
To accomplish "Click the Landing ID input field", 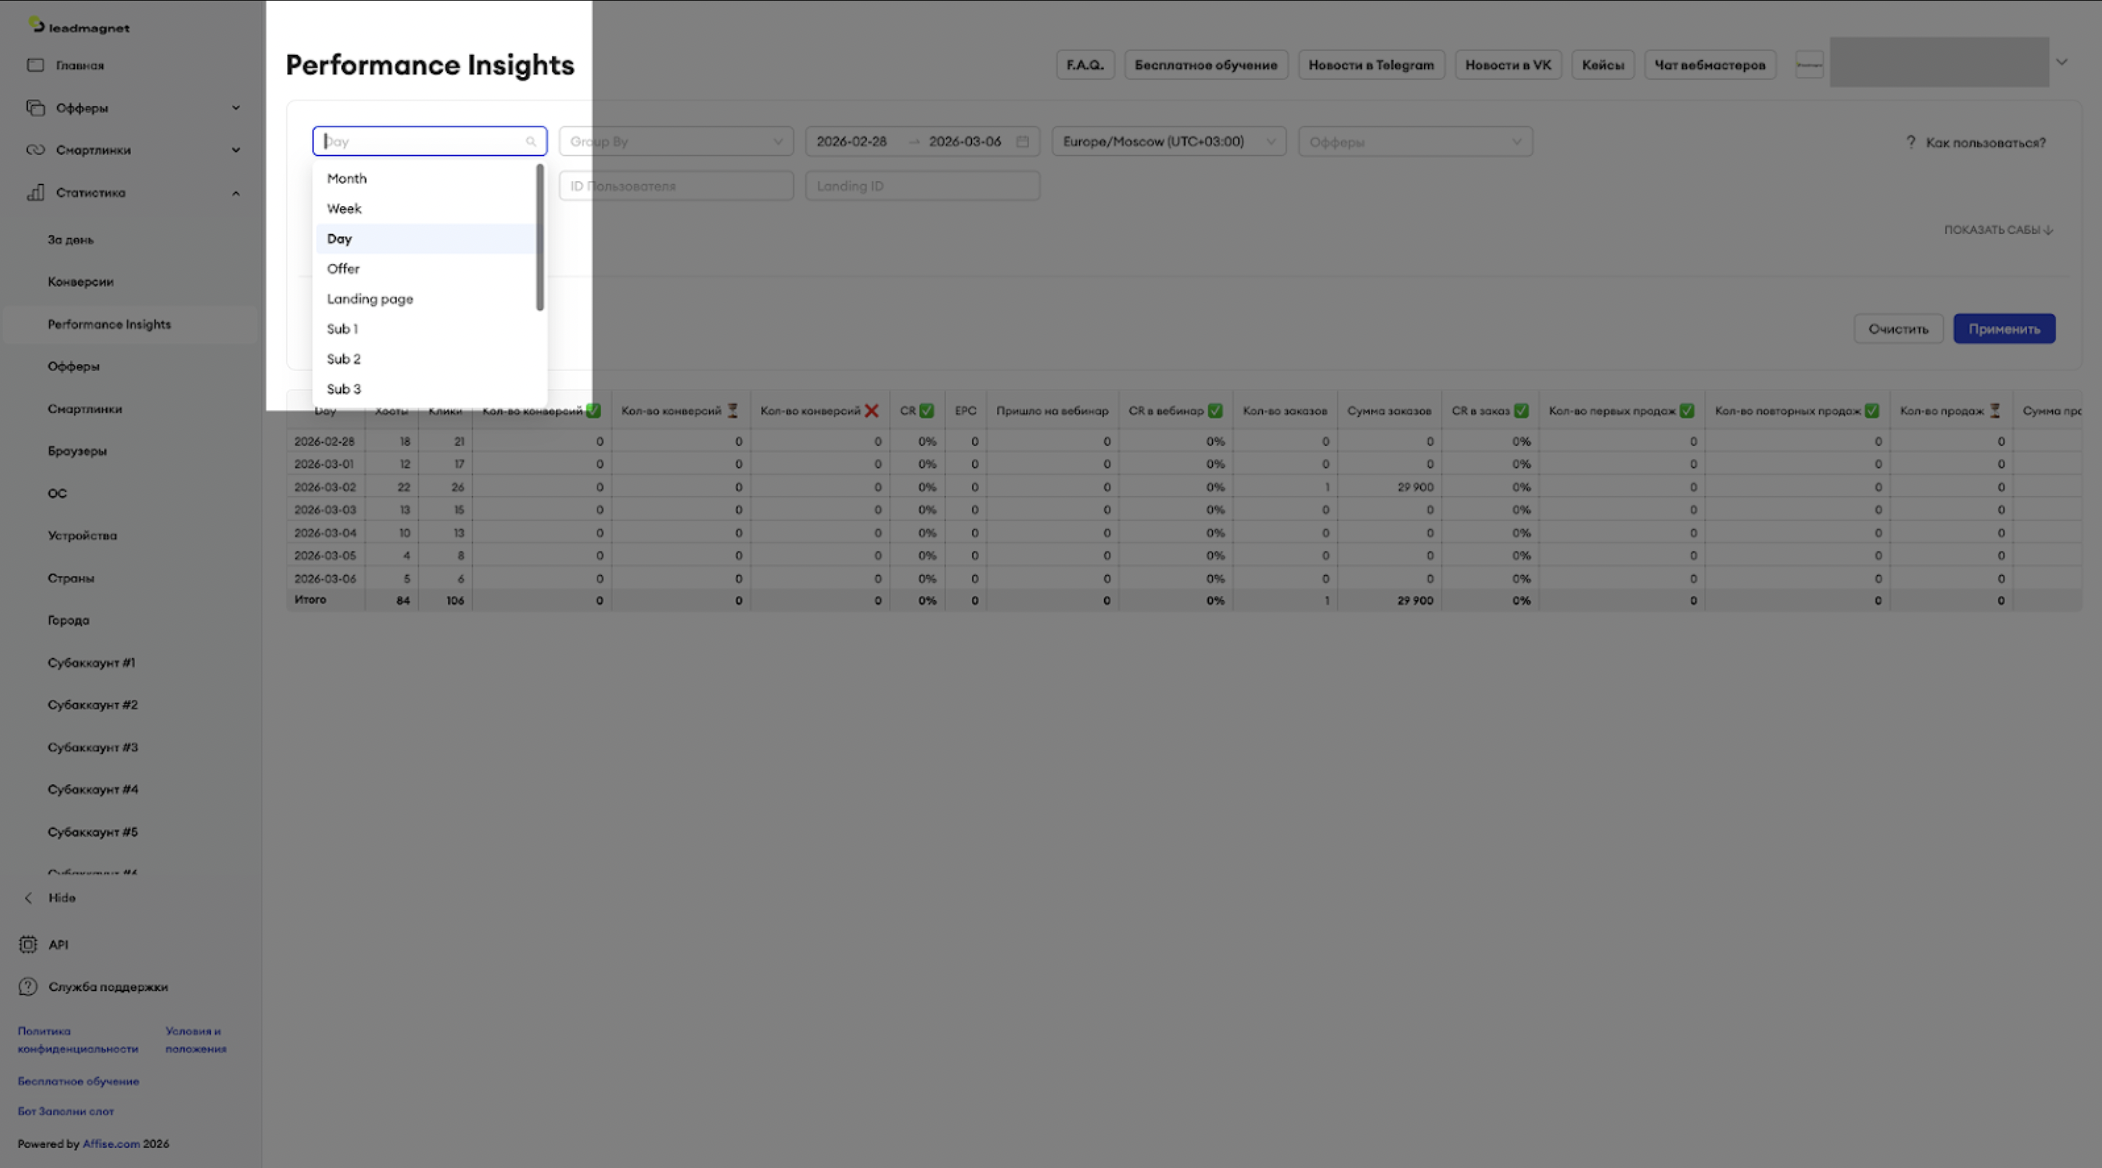I will 922,186.
